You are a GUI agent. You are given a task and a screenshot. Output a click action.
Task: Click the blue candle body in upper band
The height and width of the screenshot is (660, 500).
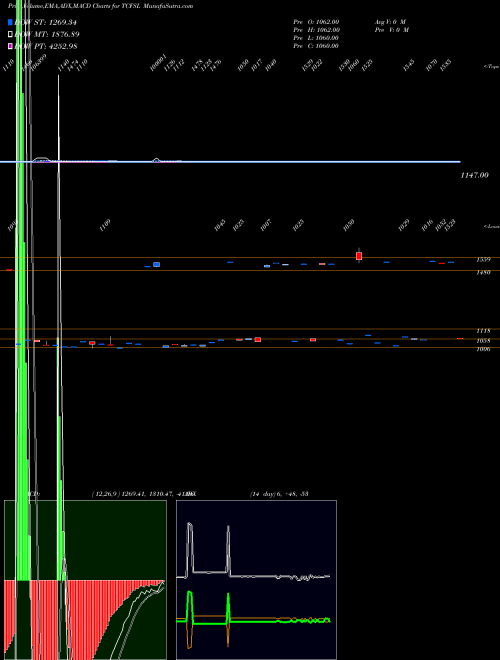(x=157, y=264)
